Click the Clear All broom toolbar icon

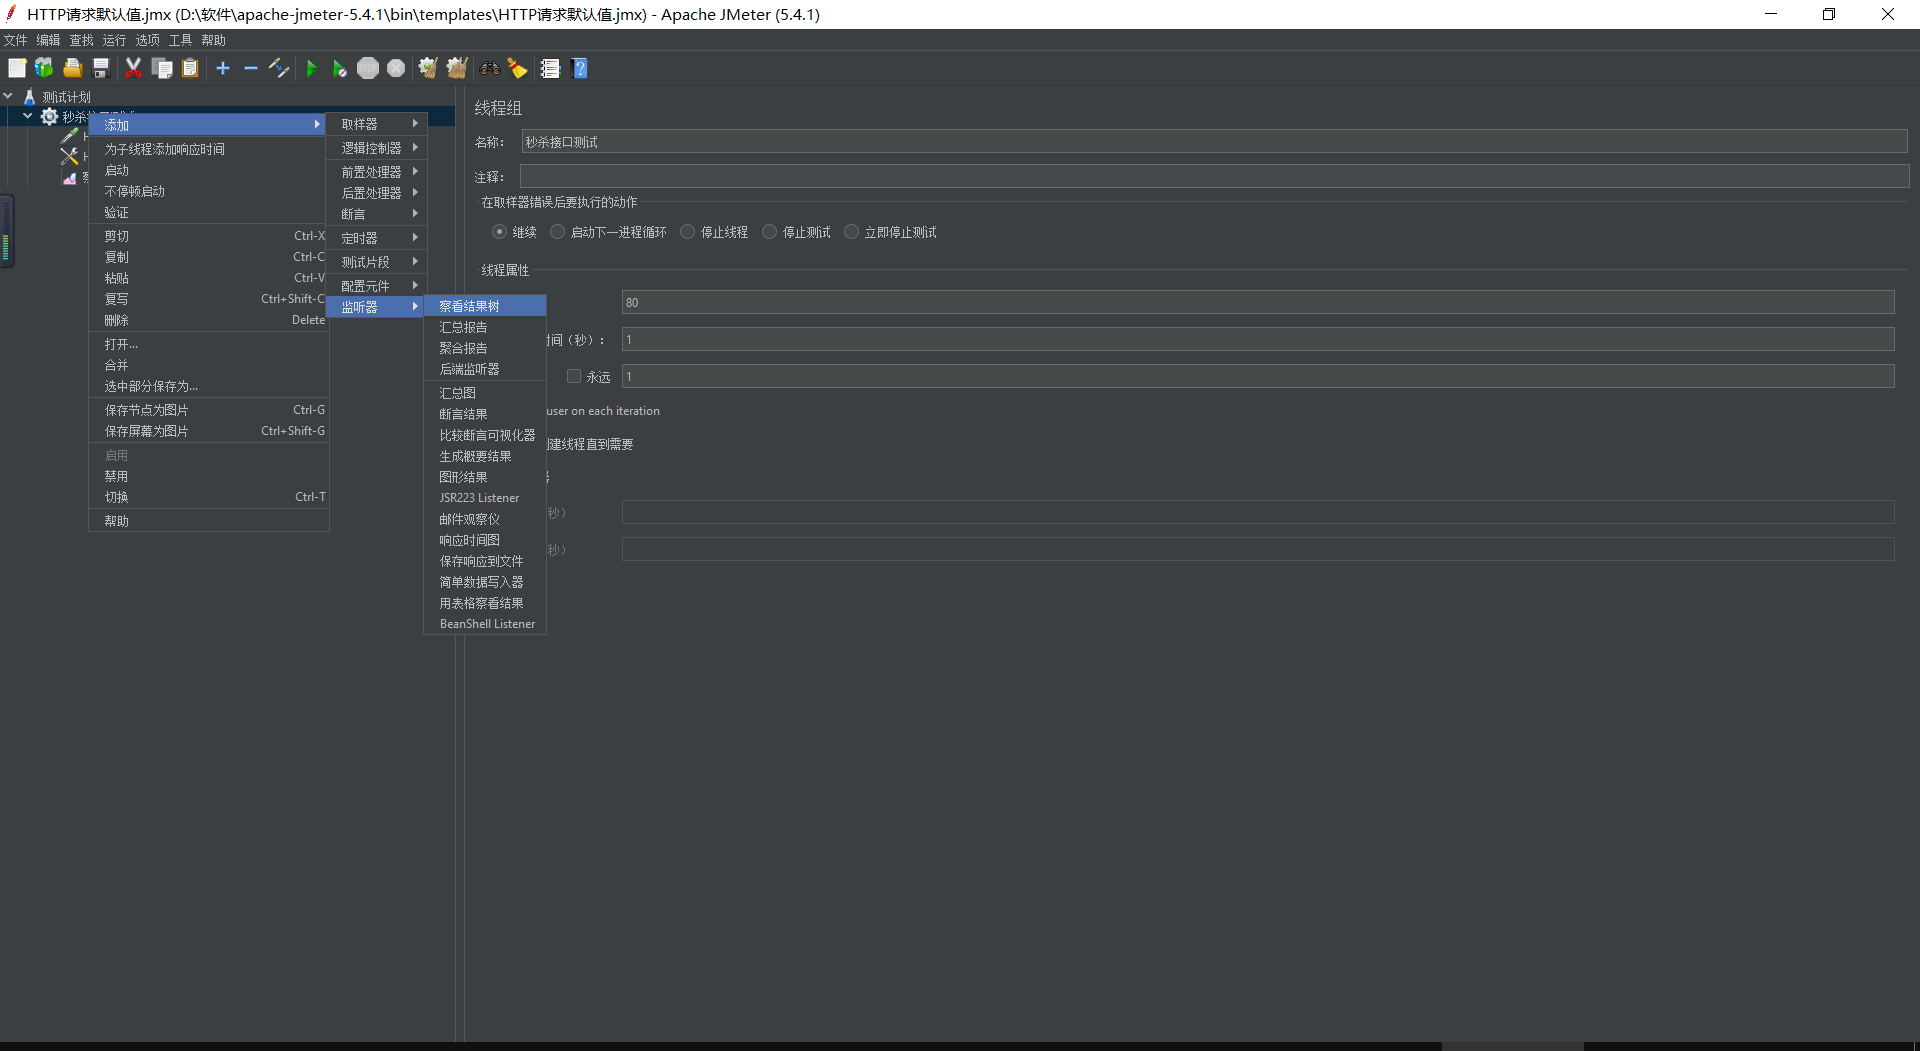pyautogui.click(x=457, y=68)
